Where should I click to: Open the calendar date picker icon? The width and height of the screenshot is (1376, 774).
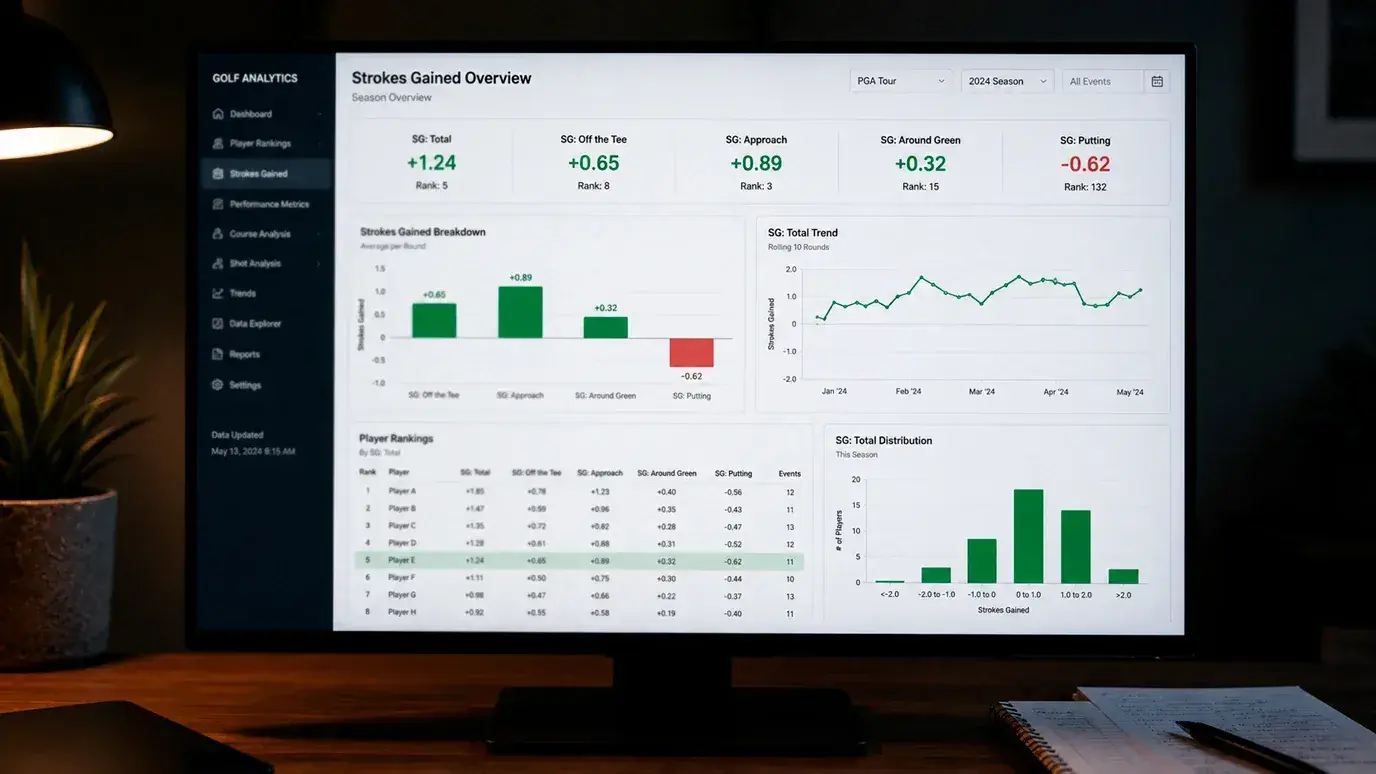tap(1157, 82)
